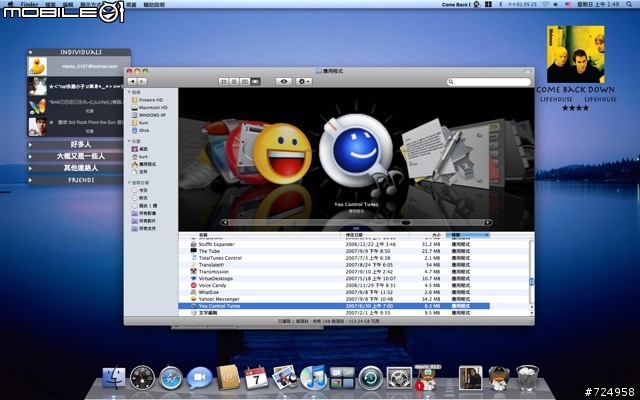Collapse the INDIVIDUALS contact group
Image resolution: width=640 pixels, height=400 pixels.
(x=31, y=52)
